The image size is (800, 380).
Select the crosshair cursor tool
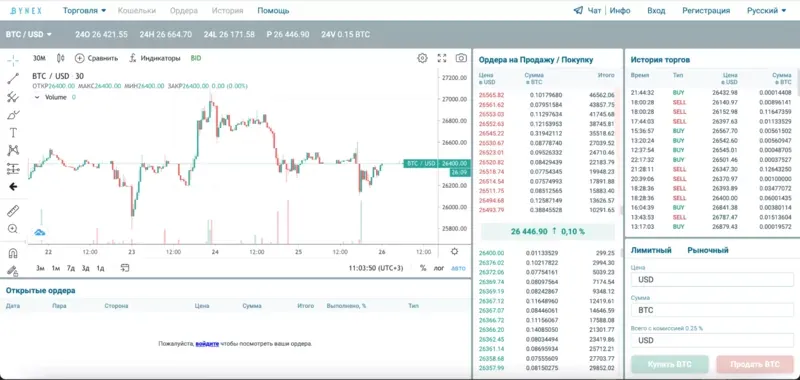13,60
